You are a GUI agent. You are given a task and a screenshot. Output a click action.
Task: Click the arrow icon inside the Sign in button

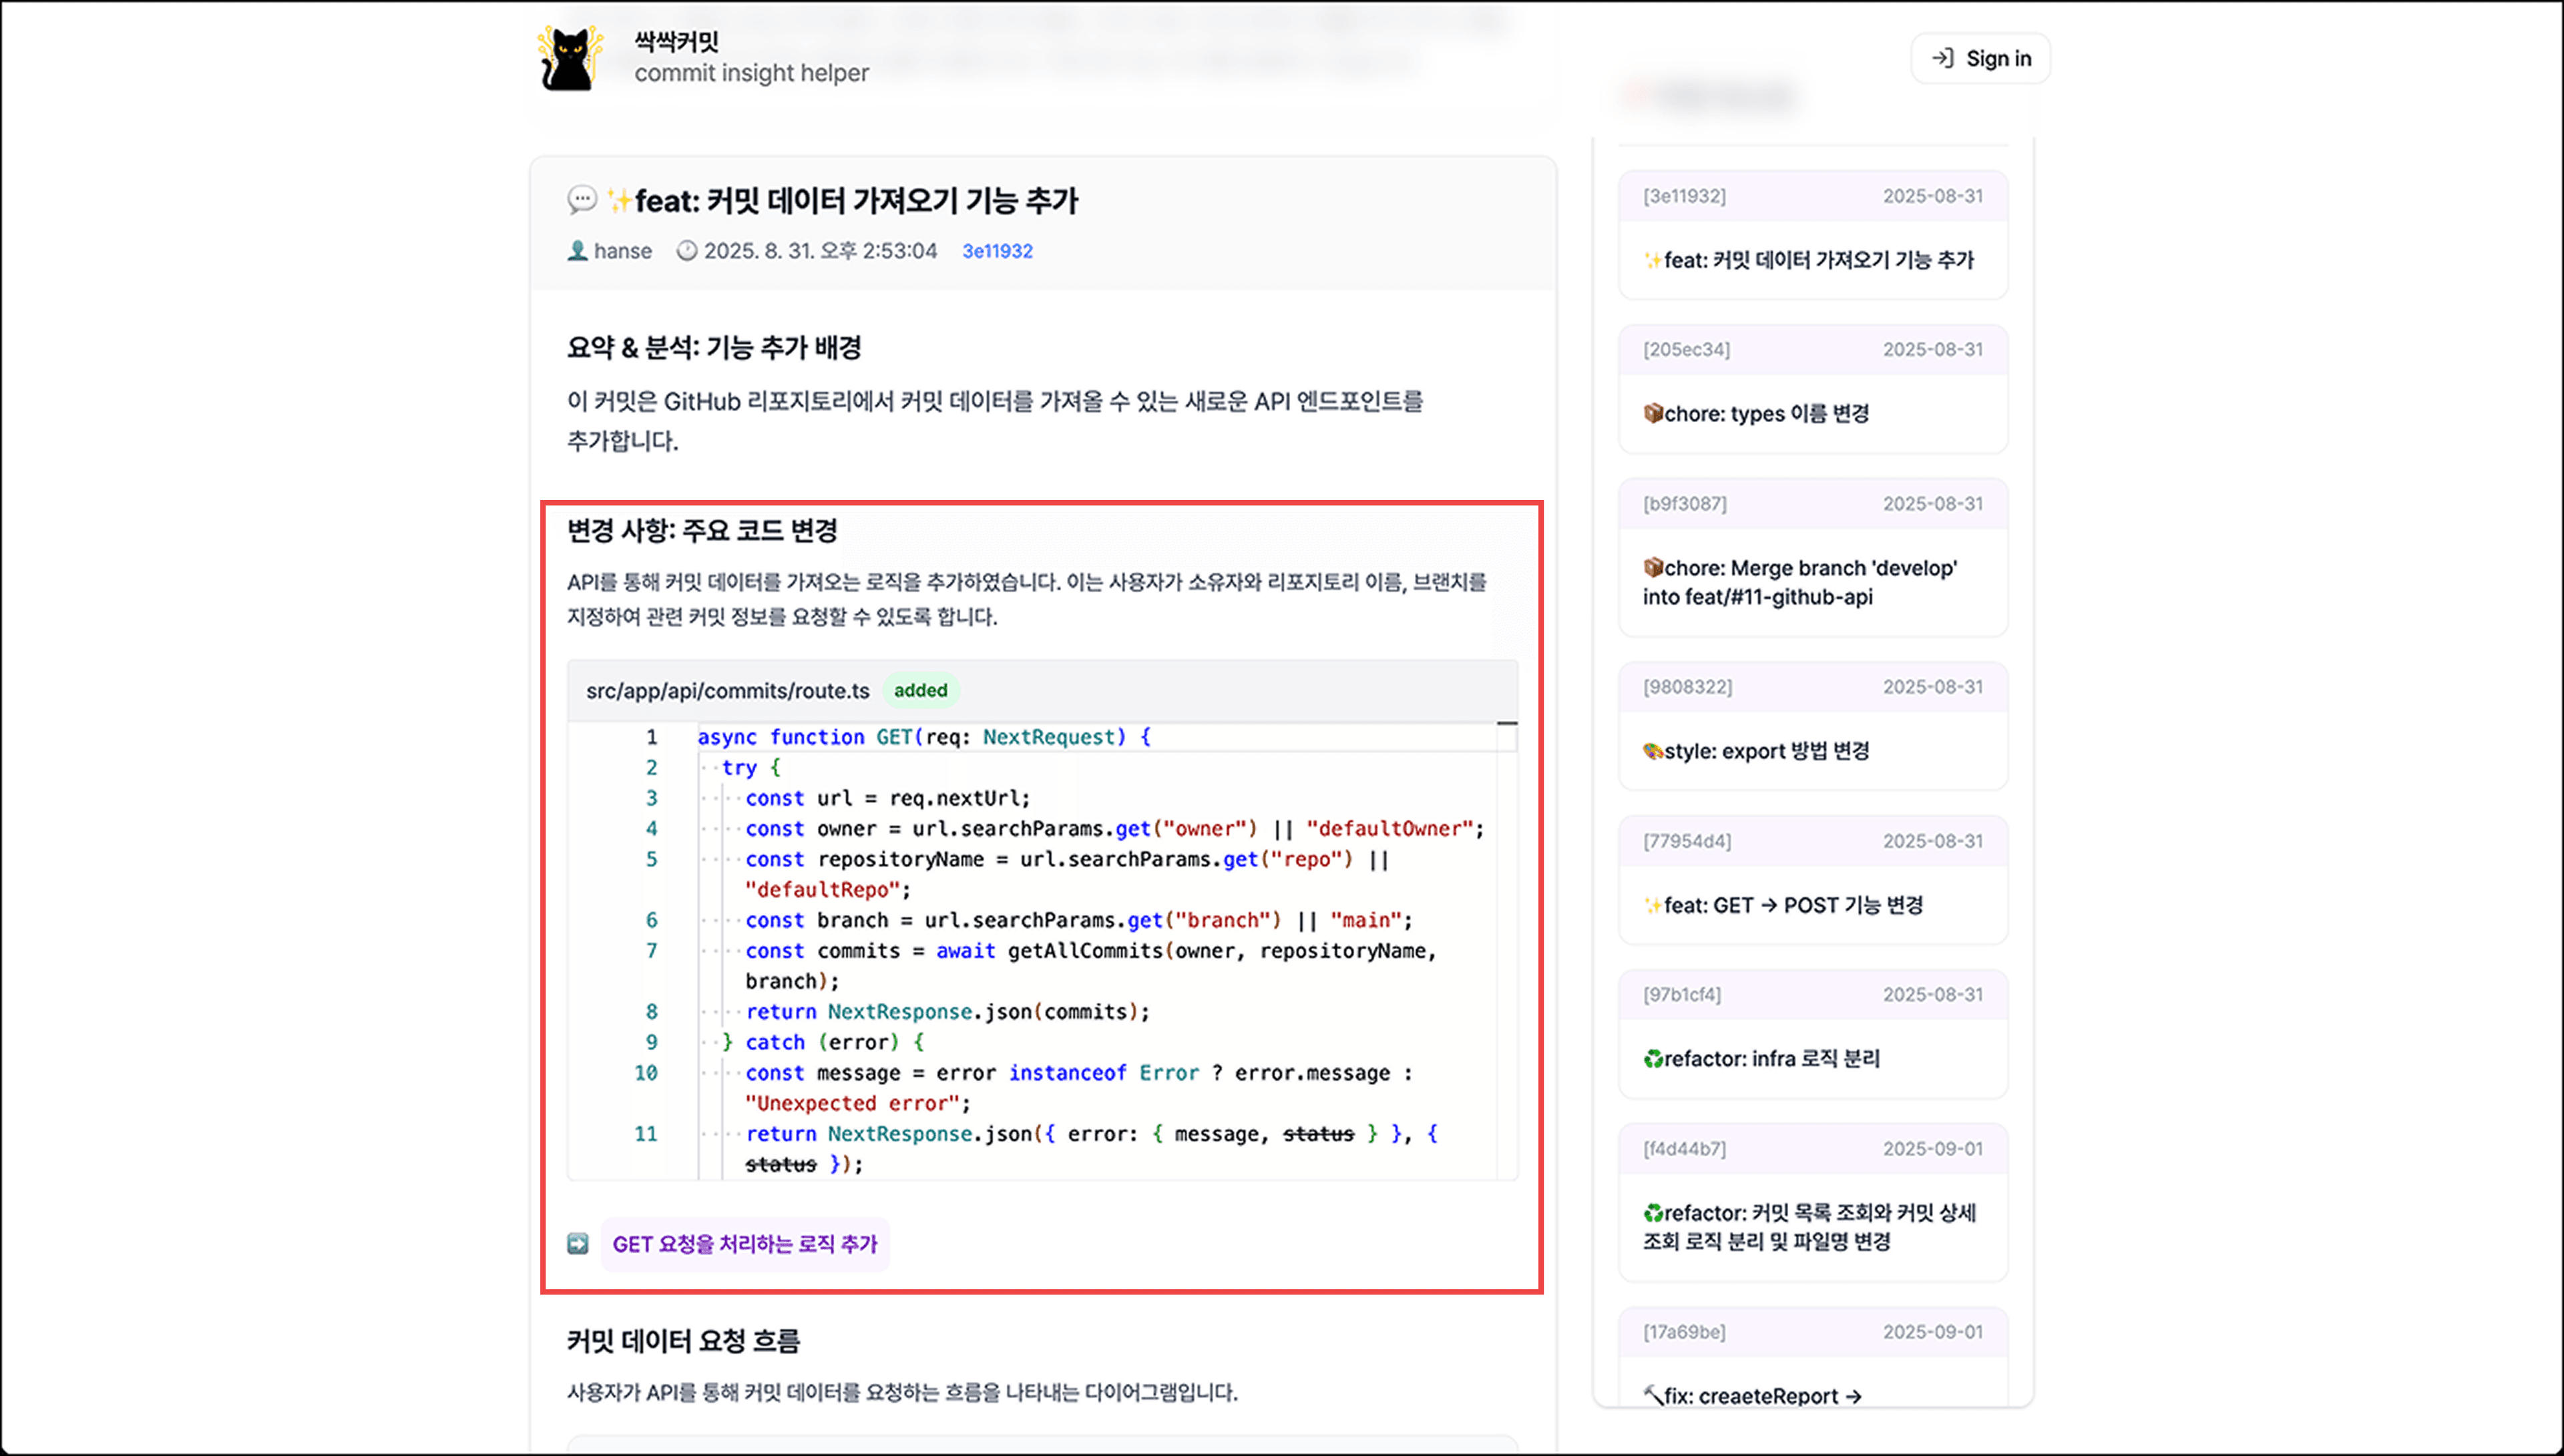click(1941, 57)
